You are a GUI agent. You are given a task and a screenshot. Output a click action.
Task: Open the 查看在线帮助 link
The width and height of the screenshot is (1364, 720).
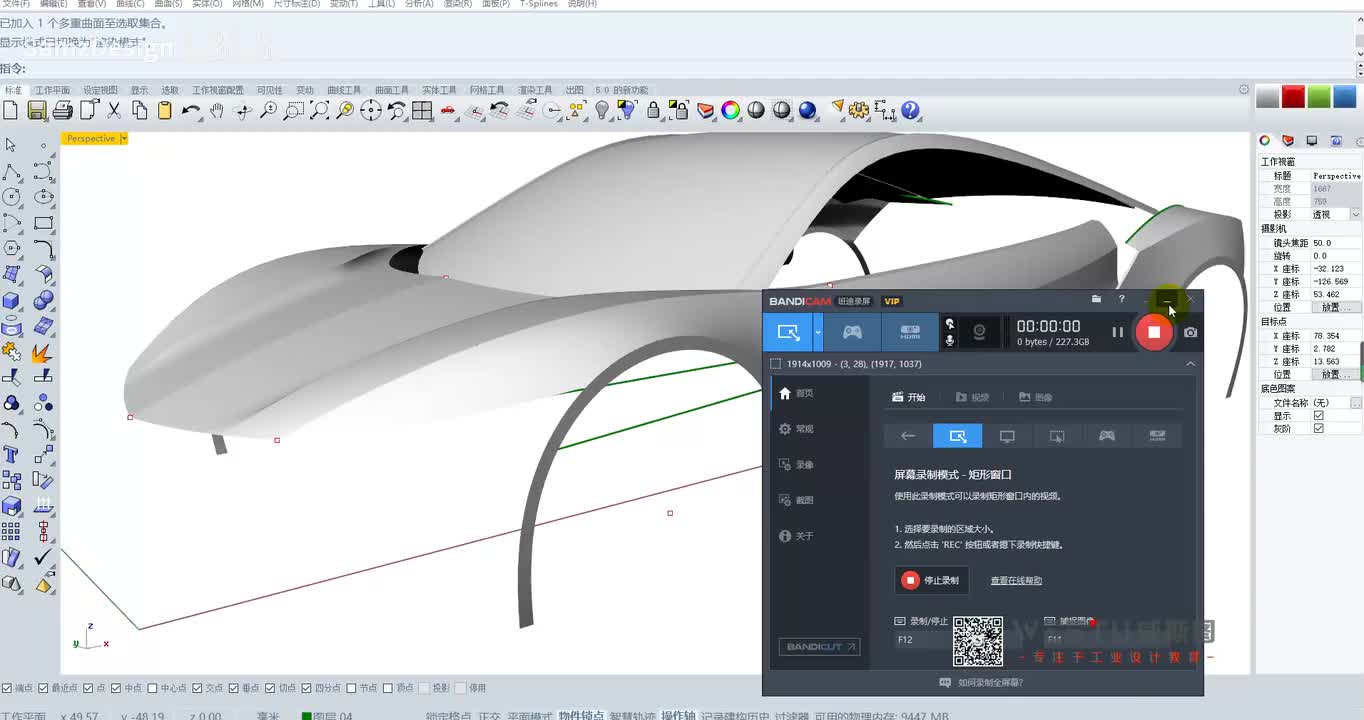tap(1016, 581)
